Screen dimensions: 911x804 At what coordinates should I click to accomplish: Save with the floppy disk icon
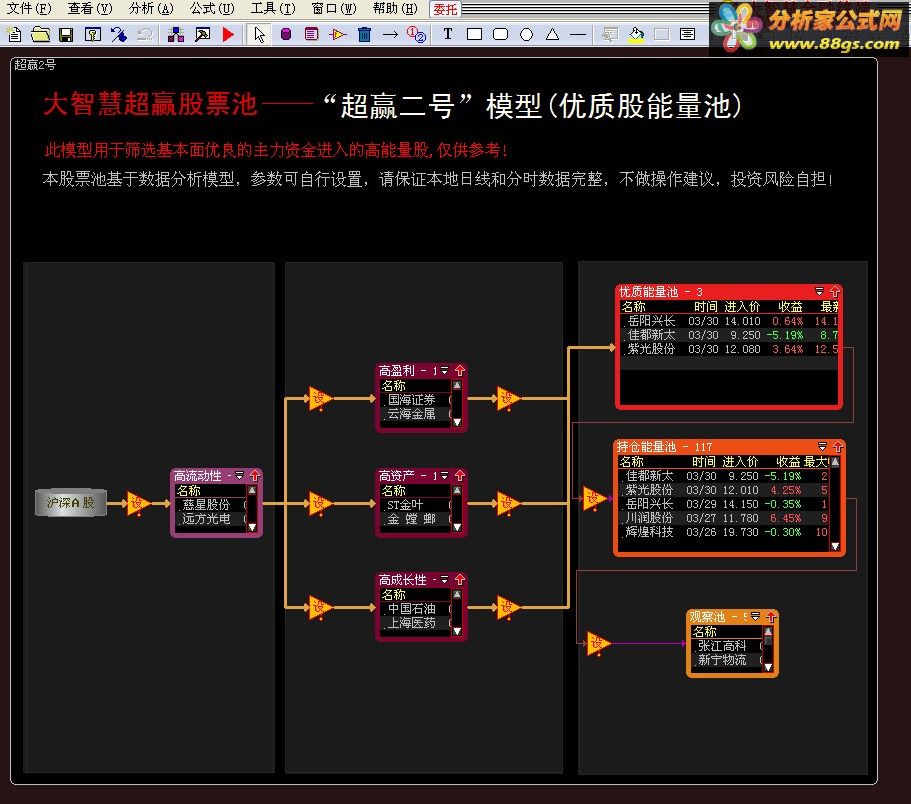[x=66, y=35]
